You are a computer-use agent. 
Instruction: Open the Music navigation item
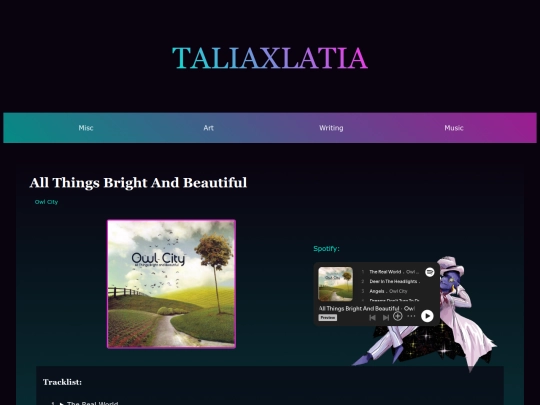pyautogui.click(x=454, y=128)
